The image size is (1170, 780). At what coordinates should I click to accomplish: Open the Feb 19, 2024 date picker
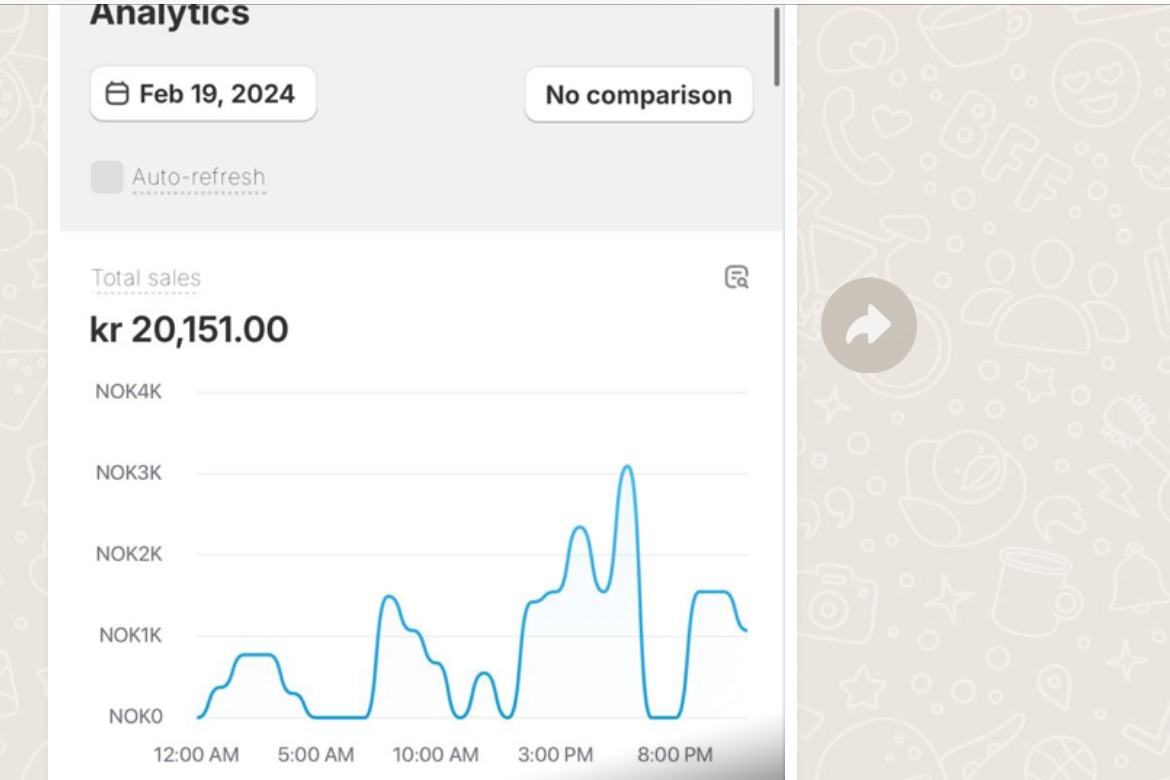coord(203,93)
